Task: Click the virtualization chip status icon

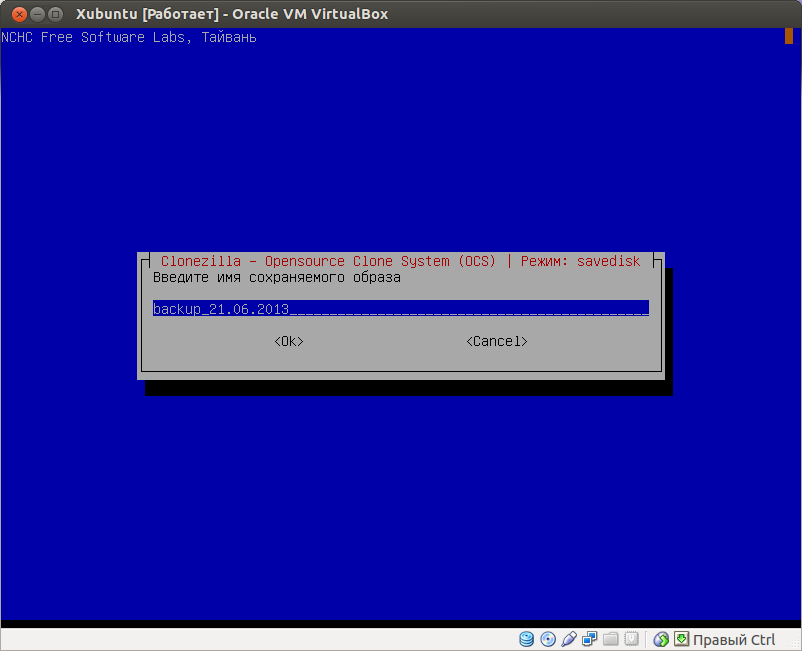Action: (632, 639)
